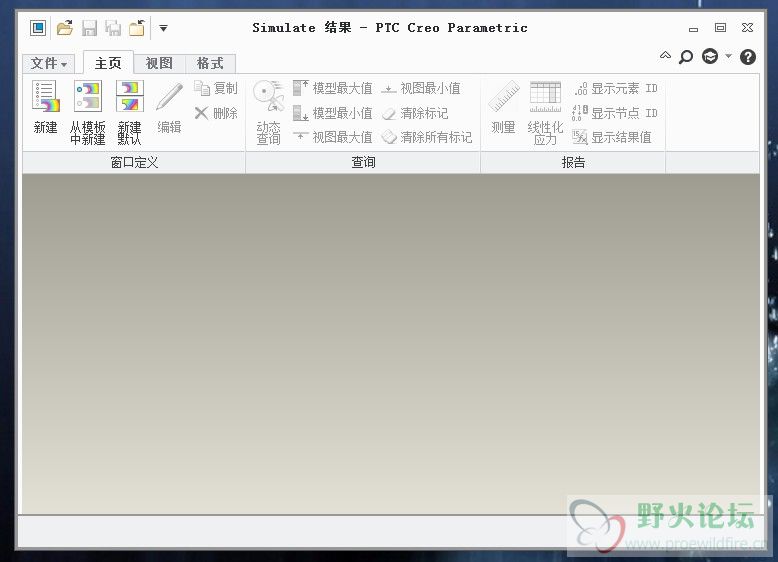Click the Edit (编辑) pencil icon
The height and width of the screenshot is (562, 778).
(169, 97)
